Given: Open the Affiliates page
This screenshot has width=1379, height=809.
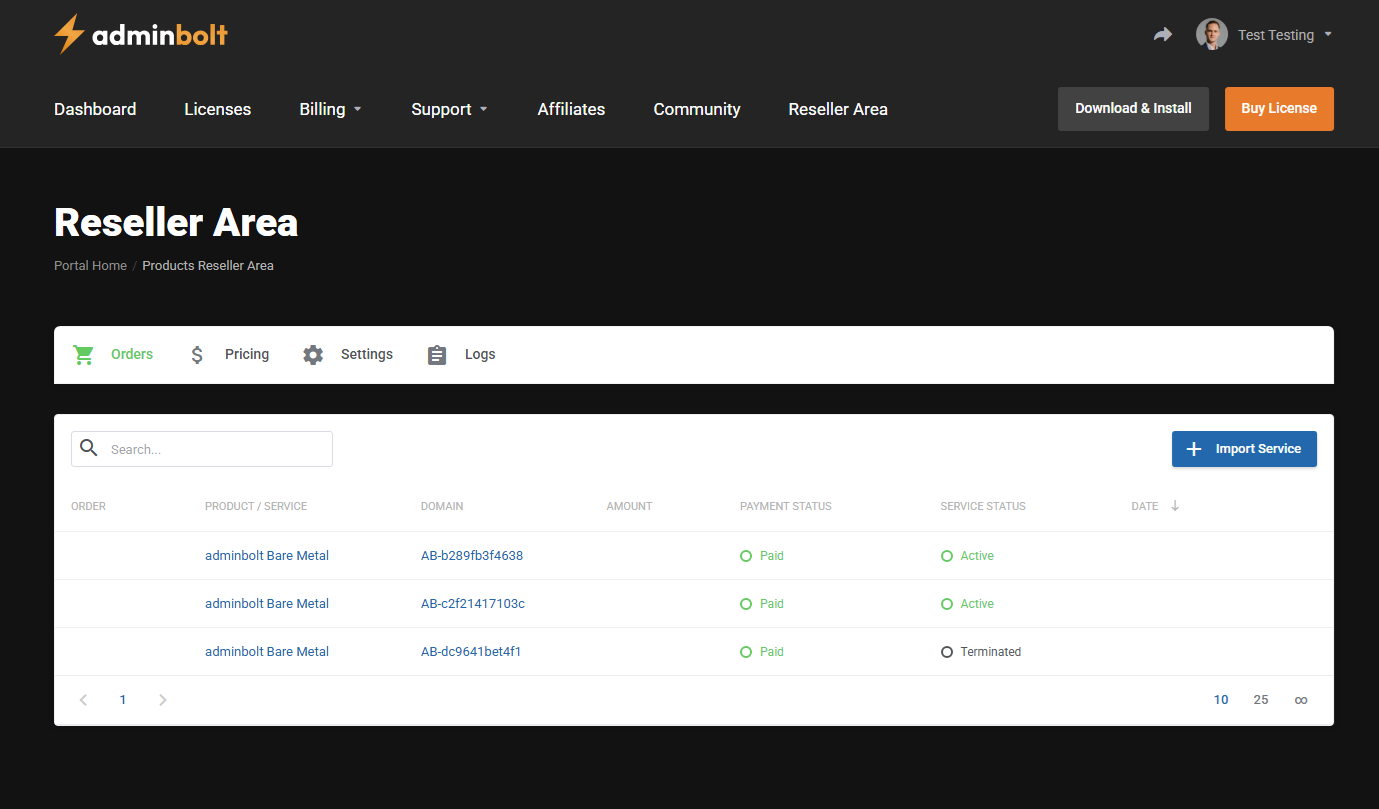Looking at the screenshot, I should 571,109.
